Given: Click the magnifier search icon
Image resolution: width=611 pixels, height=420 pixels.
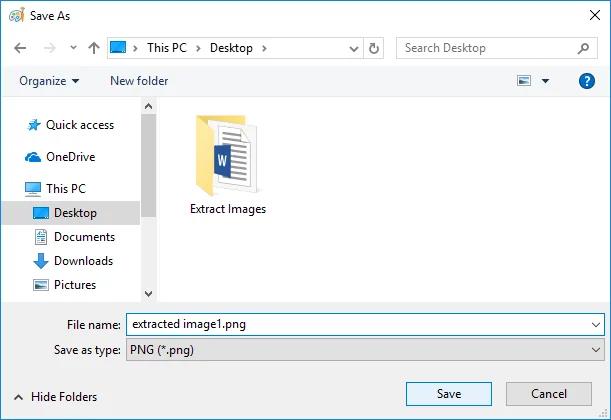Looking at the screenshot, I should (x=583, y=48).
